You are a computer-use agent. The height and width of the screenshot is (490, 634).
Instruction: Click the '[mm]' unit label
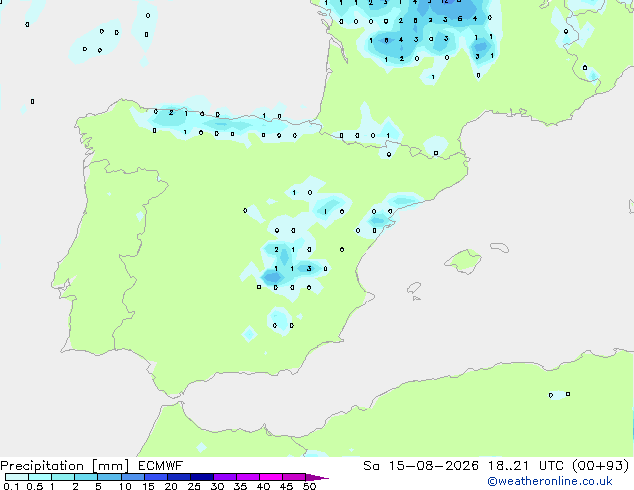pos(110,466)
